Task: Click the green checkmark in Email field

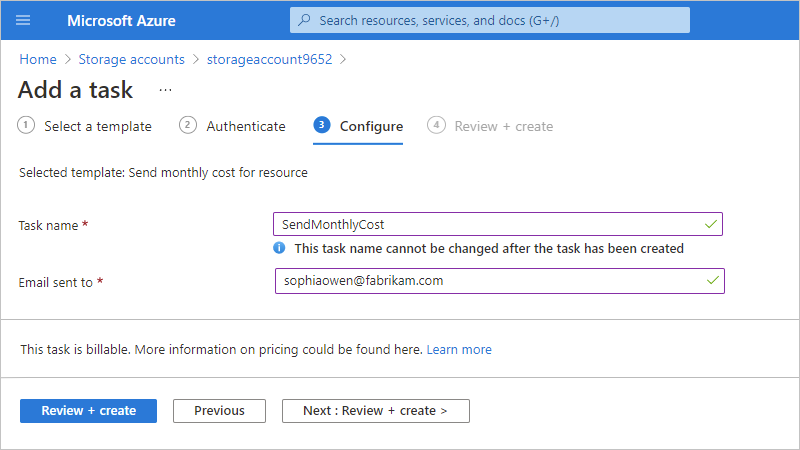Action: click(713, 280)
